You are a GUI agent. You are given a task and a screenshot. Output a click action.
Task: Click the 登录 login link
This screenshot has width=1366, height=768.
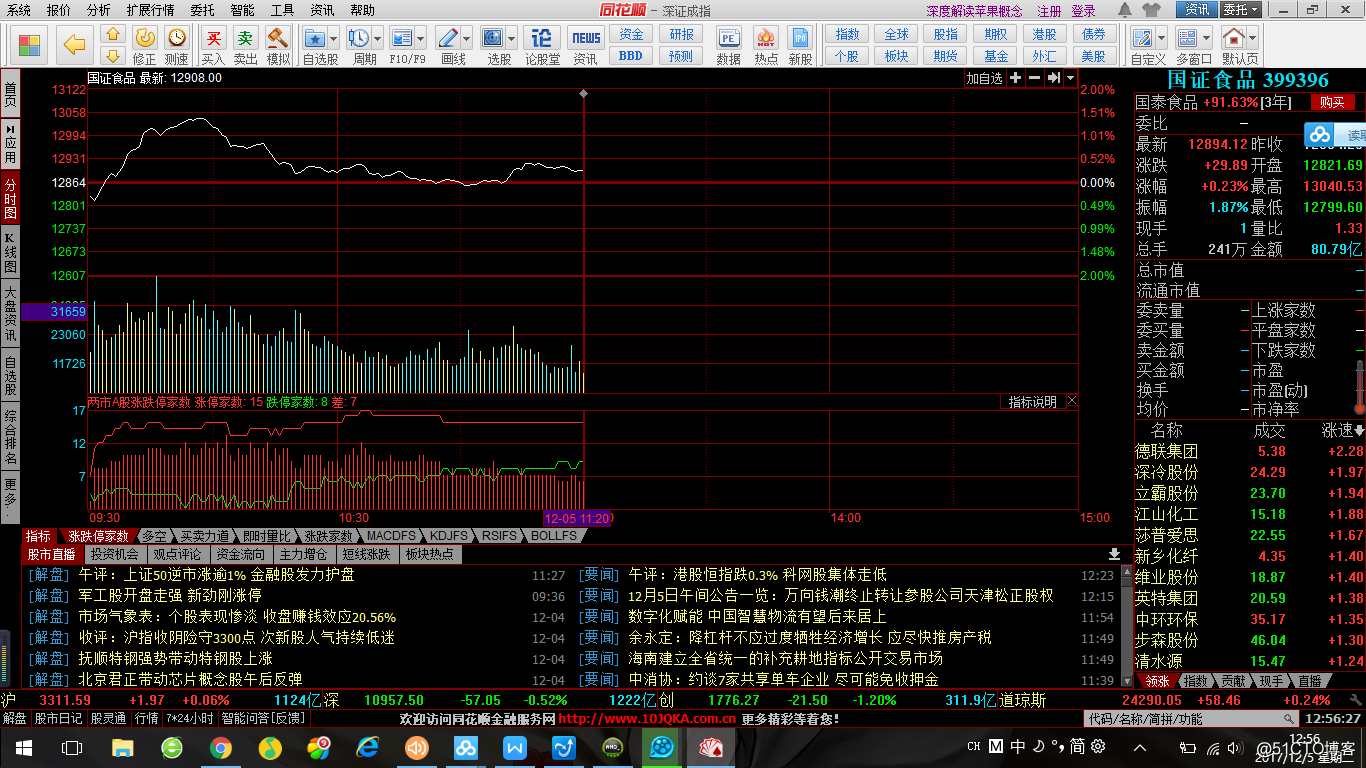pos(1083,11)
